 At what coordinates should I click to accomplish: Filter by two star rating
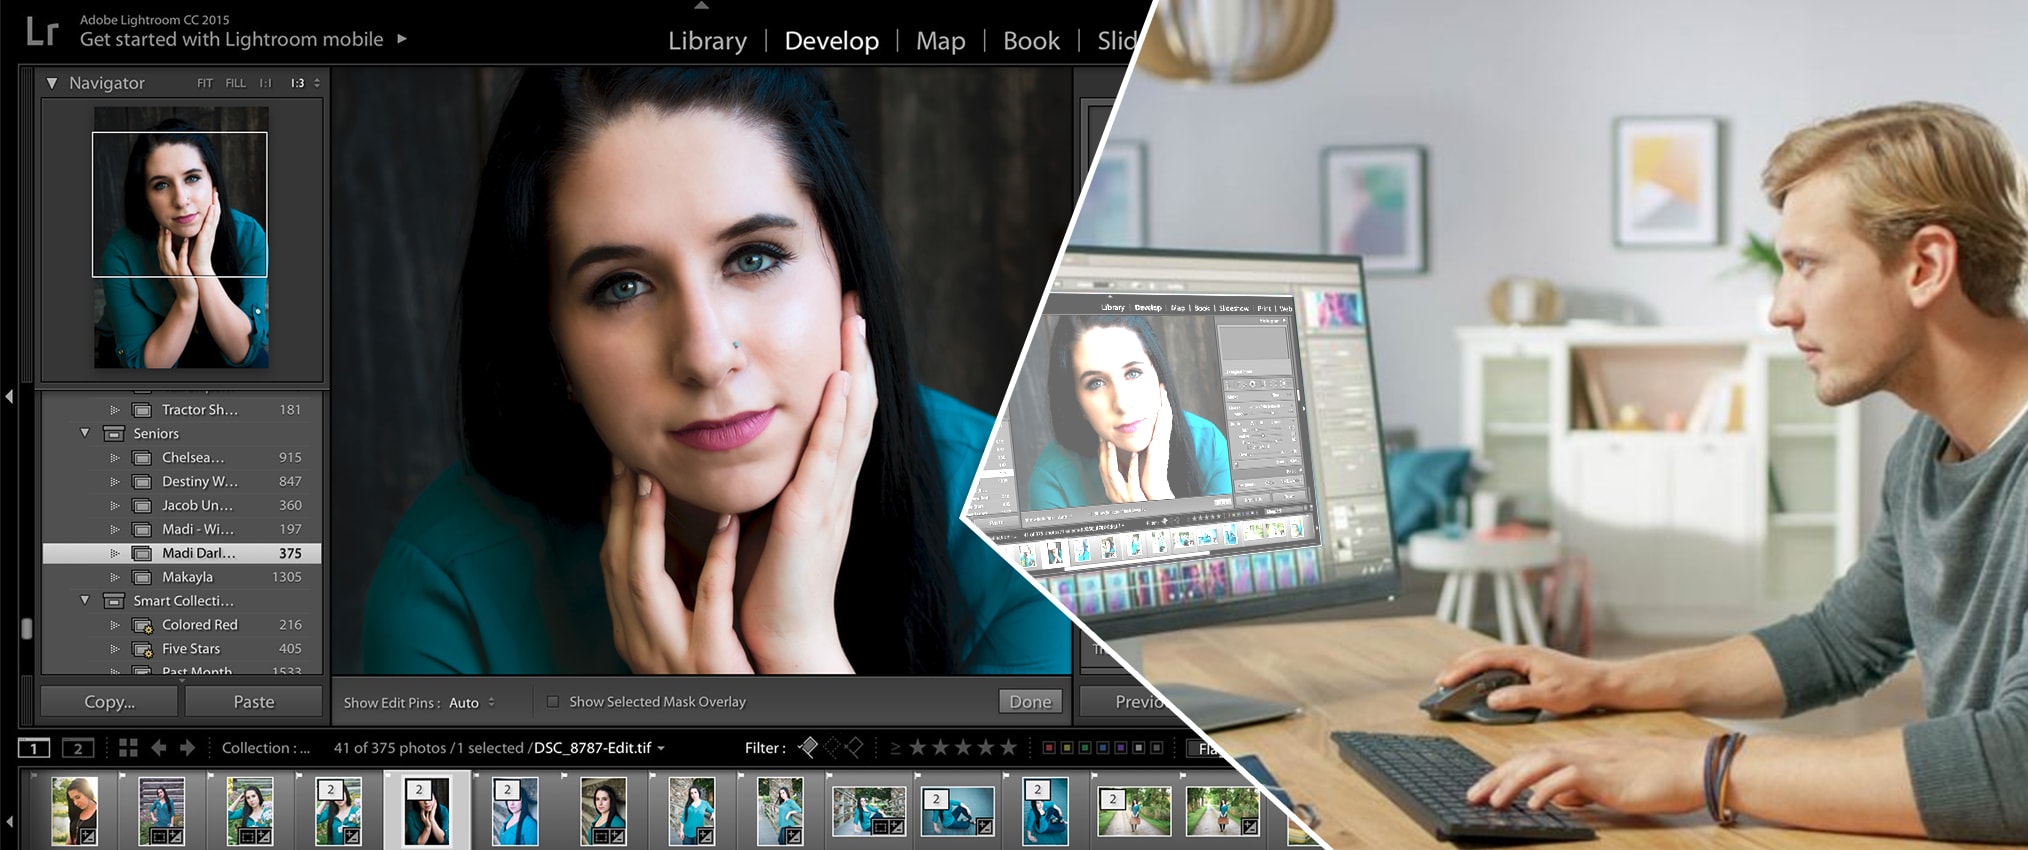[940, 747]
